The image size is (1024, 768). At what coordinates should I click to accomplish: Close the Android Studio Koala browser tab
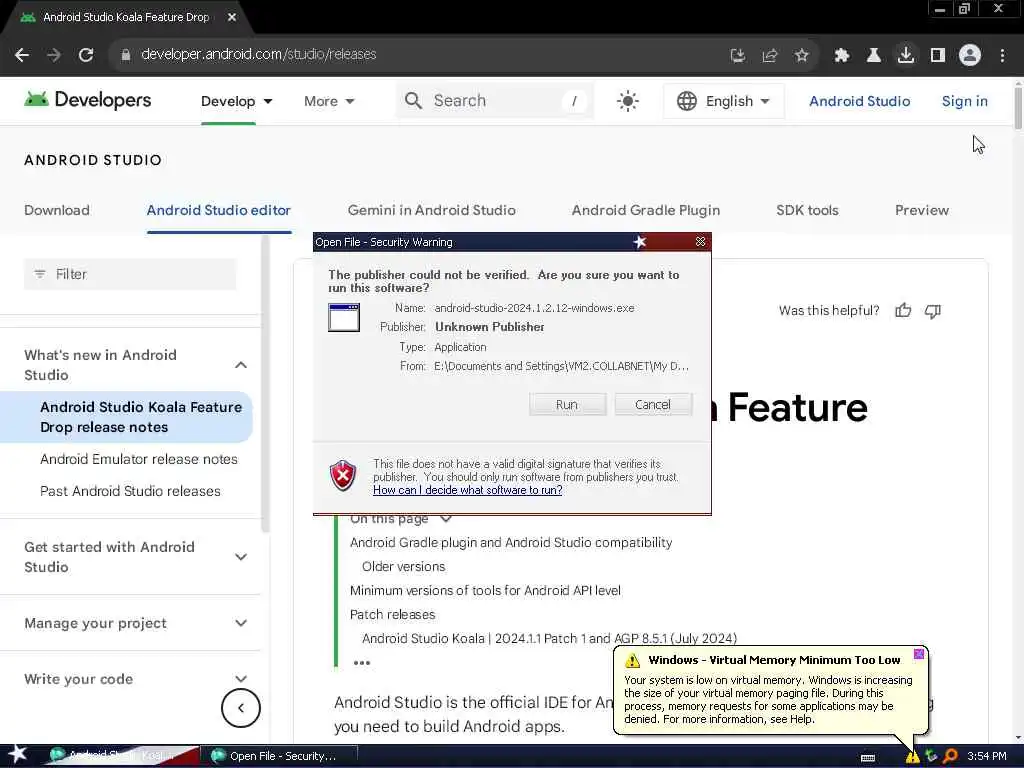point(232,17)
